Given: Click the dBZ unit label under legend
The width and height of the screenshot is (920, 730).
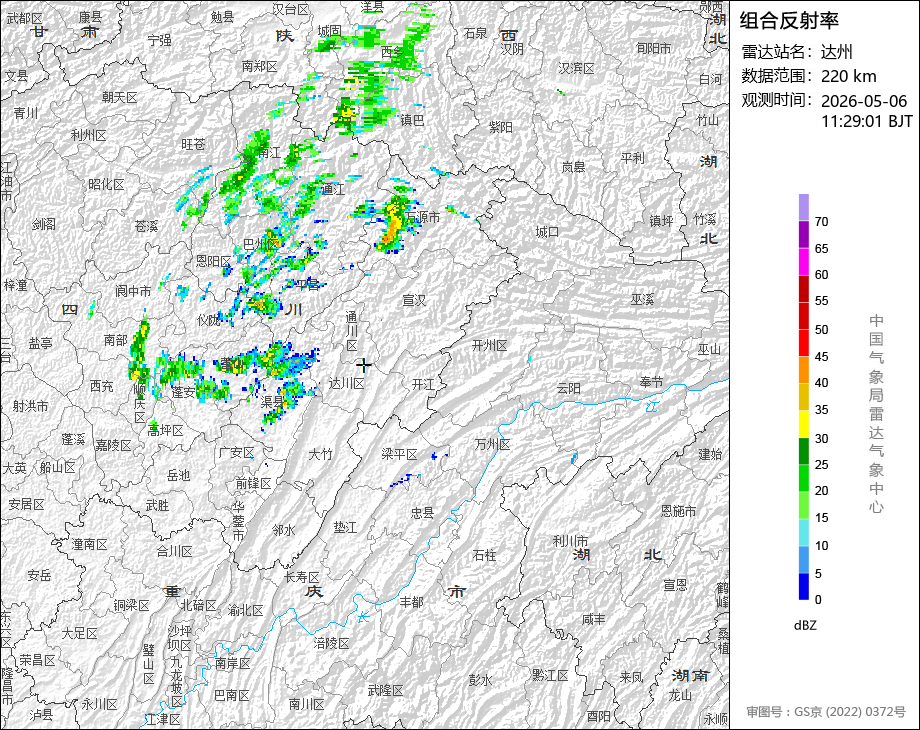Looking at the screenshot, I should (805, 626).
